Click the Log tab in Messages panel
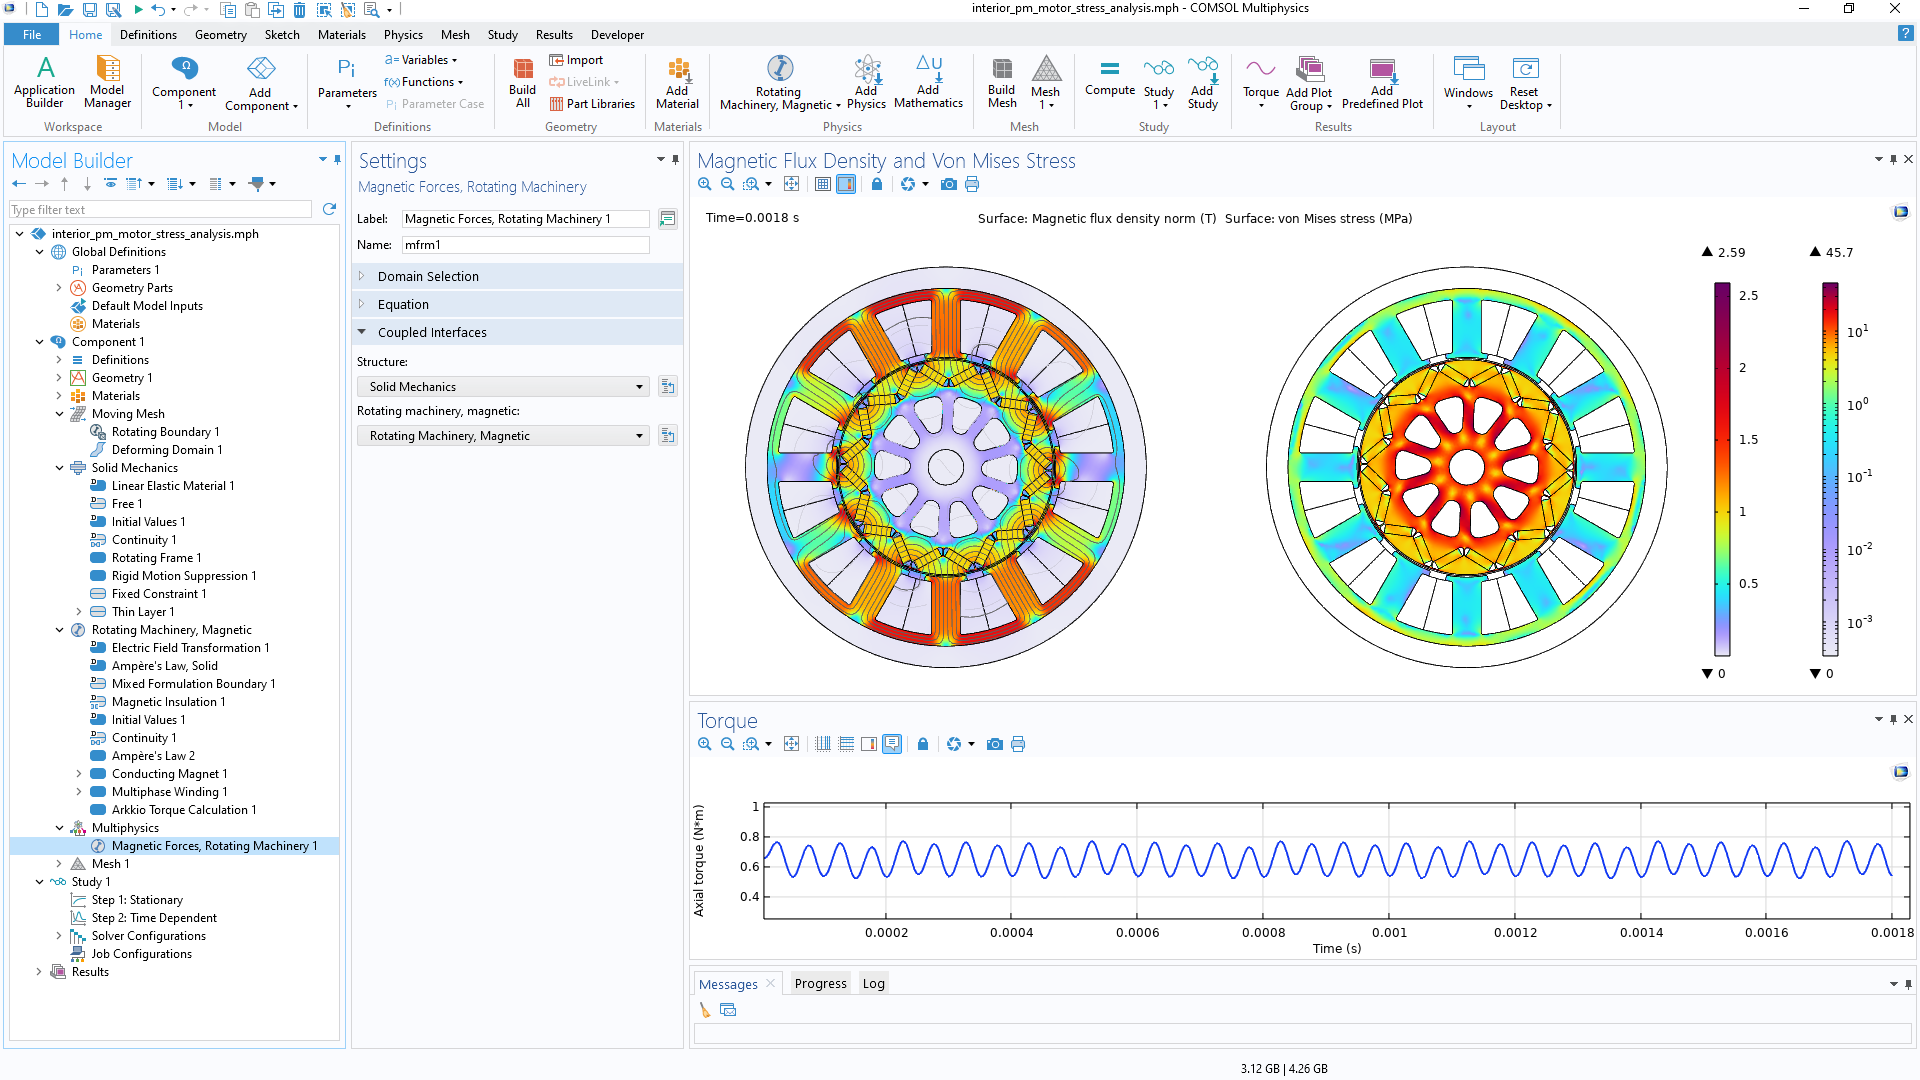The height and width of the screenshot is (1080, 1920). point(873,982)
